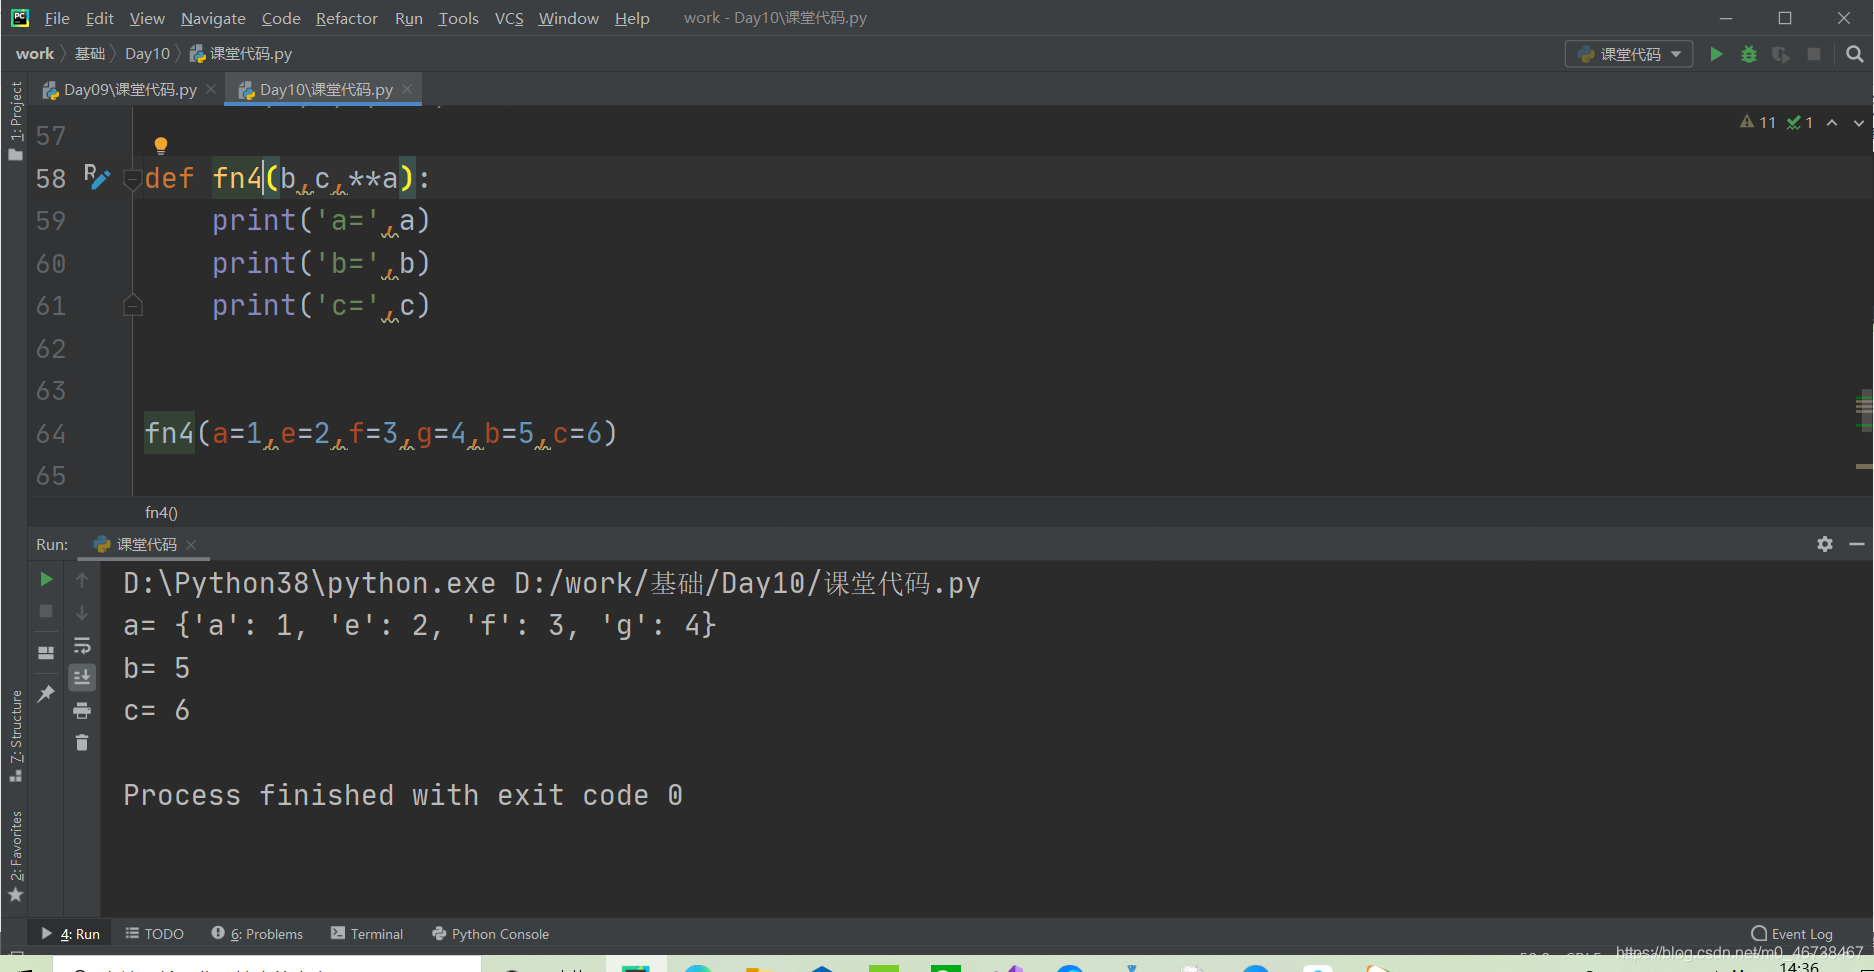
Task: Click the 'Process finished with exit code 0' output
Action: [403, 796]
